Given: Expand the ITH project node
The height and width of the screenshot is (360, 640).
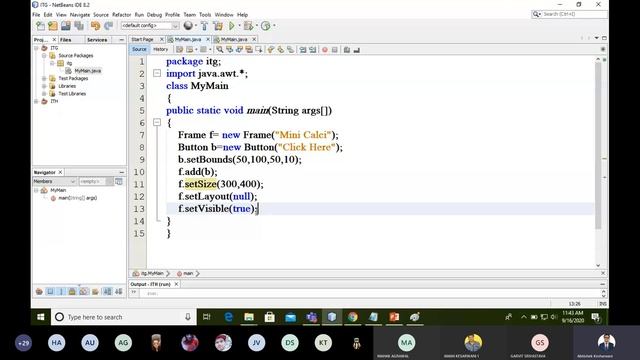Looking at the screenshot, I should point(36,101).
